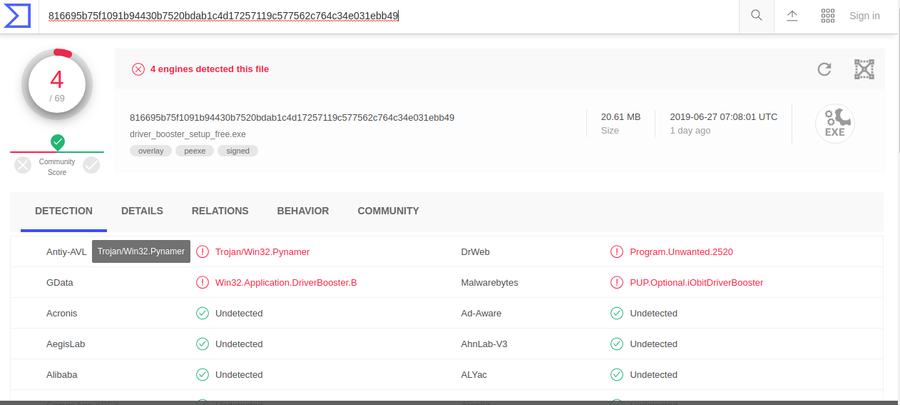The width and height of the screenshot is (900, 405).
Task: Open the BEHAVIOR tab
Action: pos(303,211)
